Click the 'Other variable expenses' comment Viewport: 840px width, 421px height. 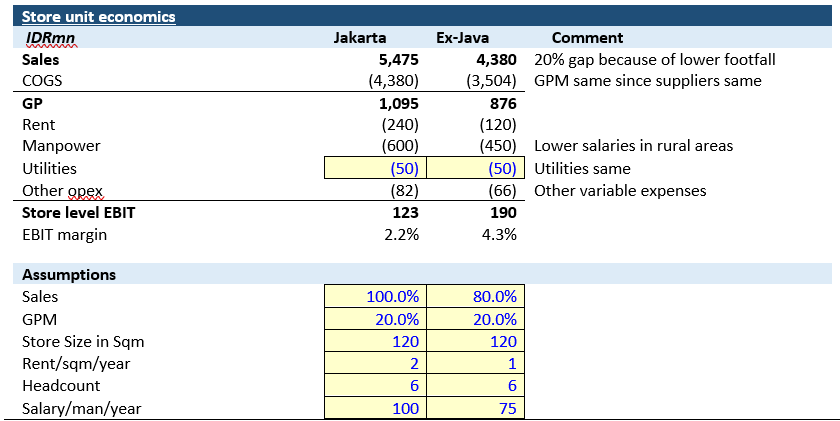(x=620, y=191)
